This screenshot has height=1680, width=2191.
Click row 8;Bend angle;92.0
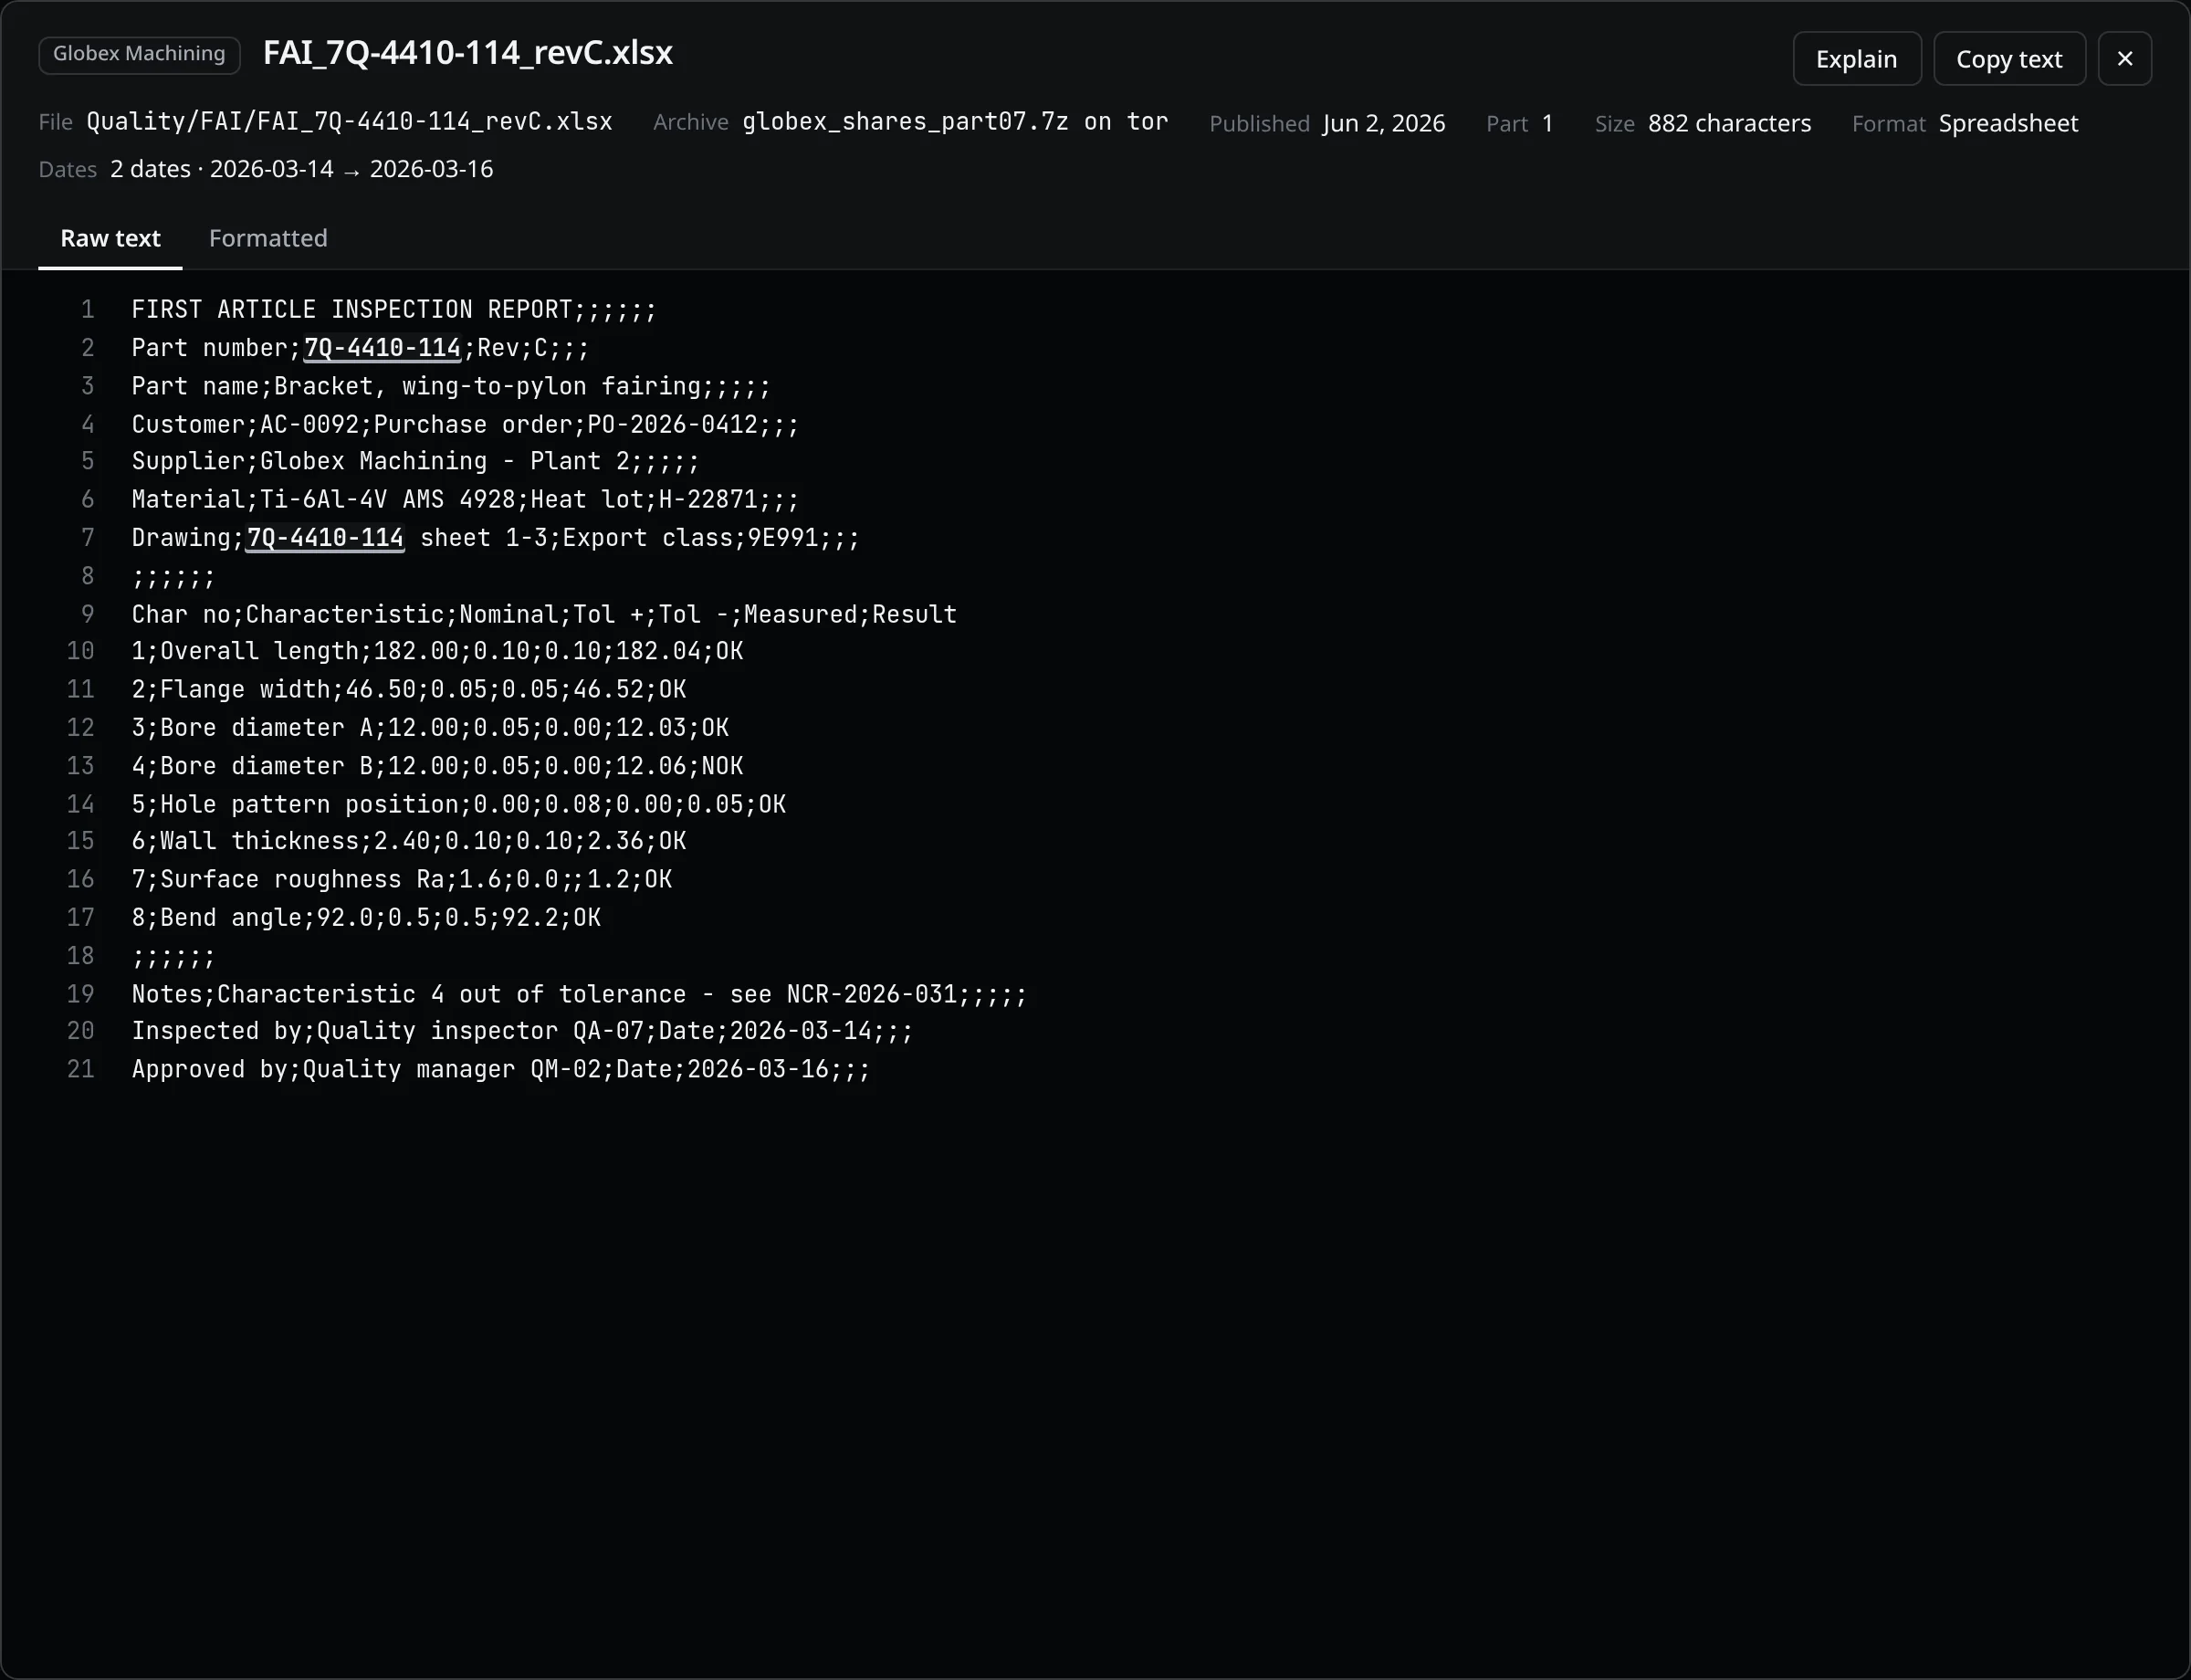coord(366,917)
